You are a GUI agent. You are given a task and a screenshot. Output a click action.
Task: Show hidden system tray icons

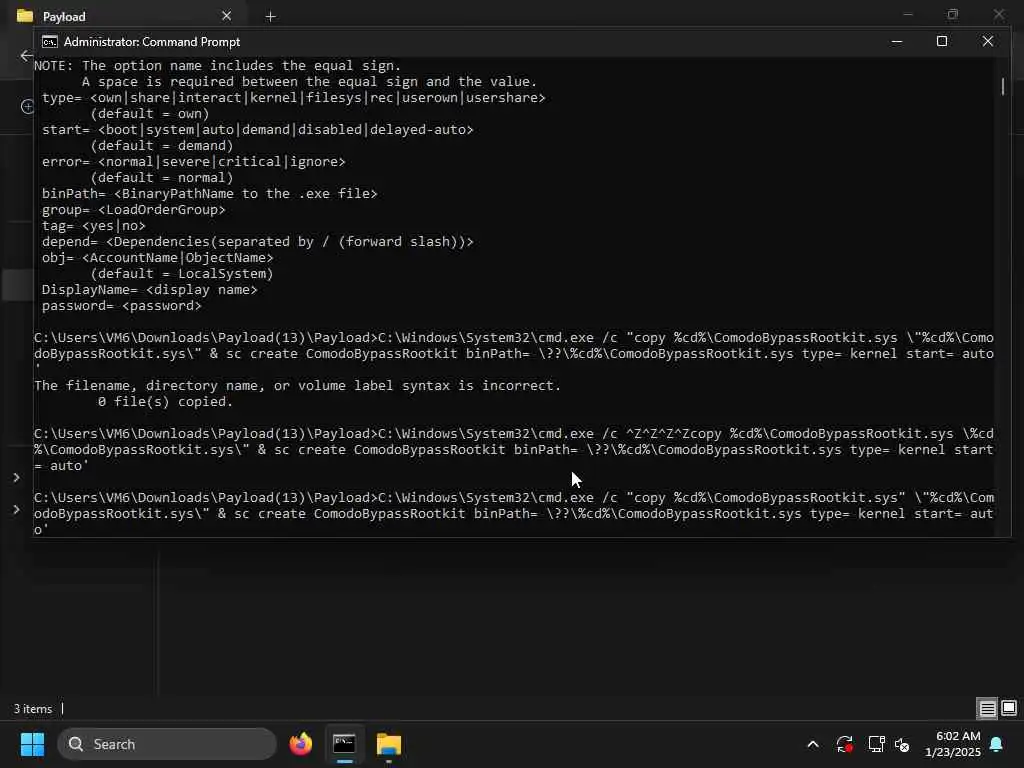tap(813, 744)
